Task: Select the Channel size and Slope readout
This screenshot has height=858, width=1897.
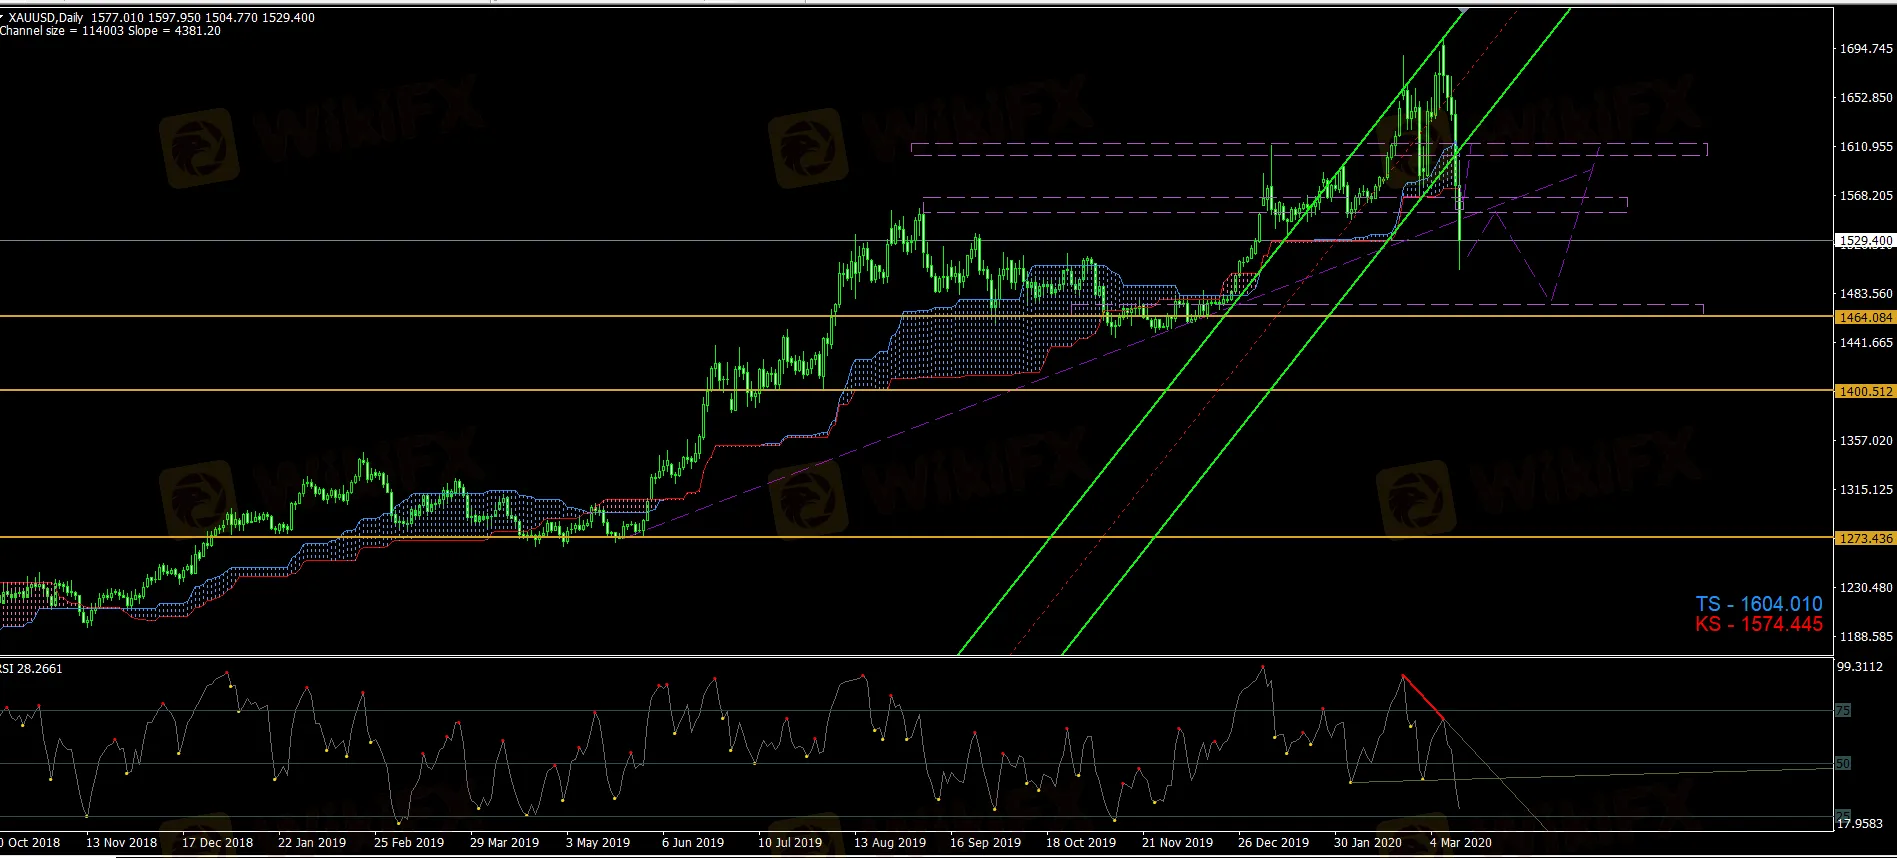Action: [110, 31]
